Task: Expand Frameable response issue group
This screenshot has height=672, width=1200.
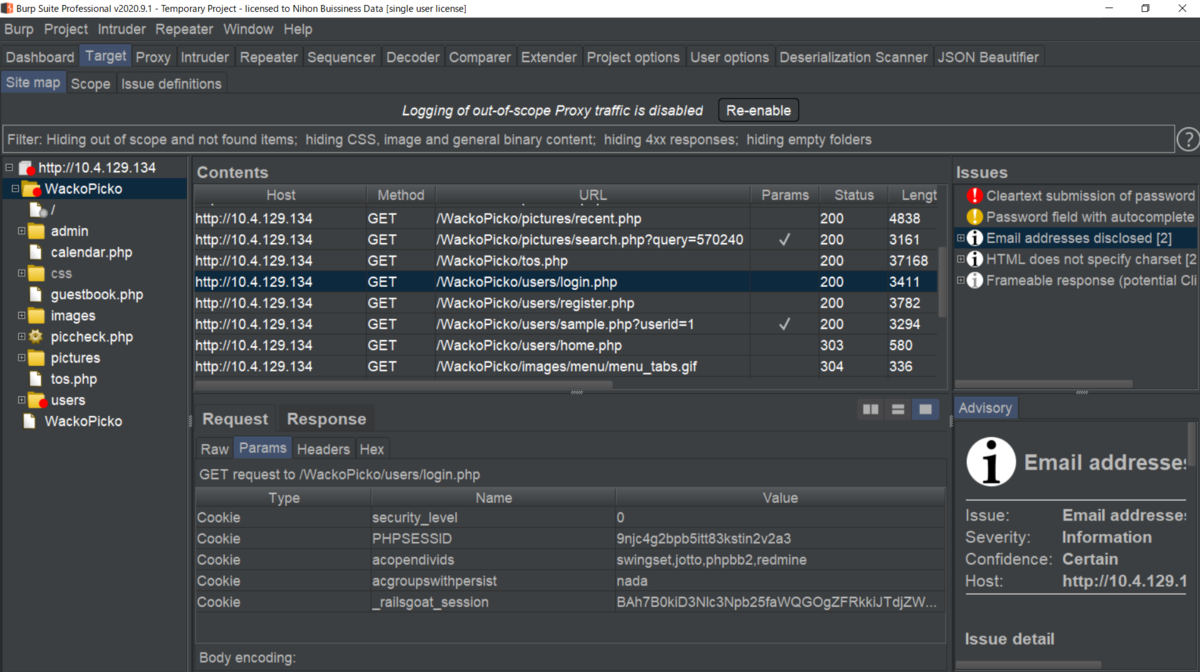Action: (961, 280)
